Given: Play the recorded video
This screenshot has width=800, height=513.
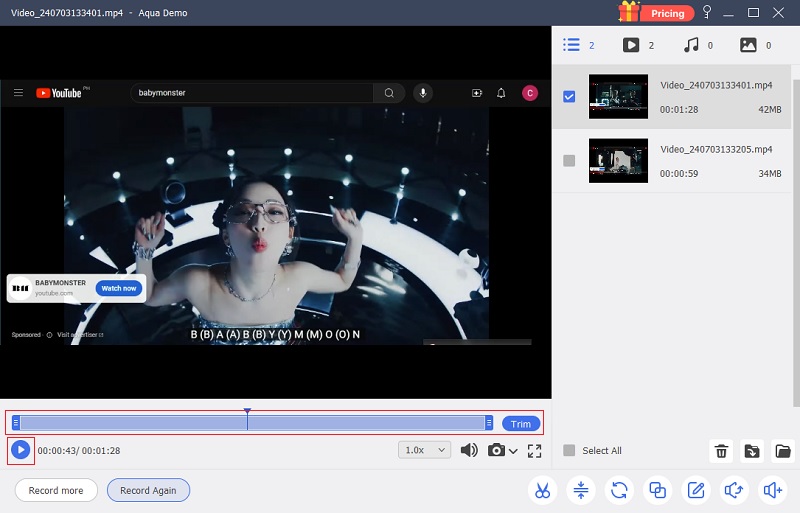Looking at the screenshot, I should pyautogui.click(x=20, y=450).
